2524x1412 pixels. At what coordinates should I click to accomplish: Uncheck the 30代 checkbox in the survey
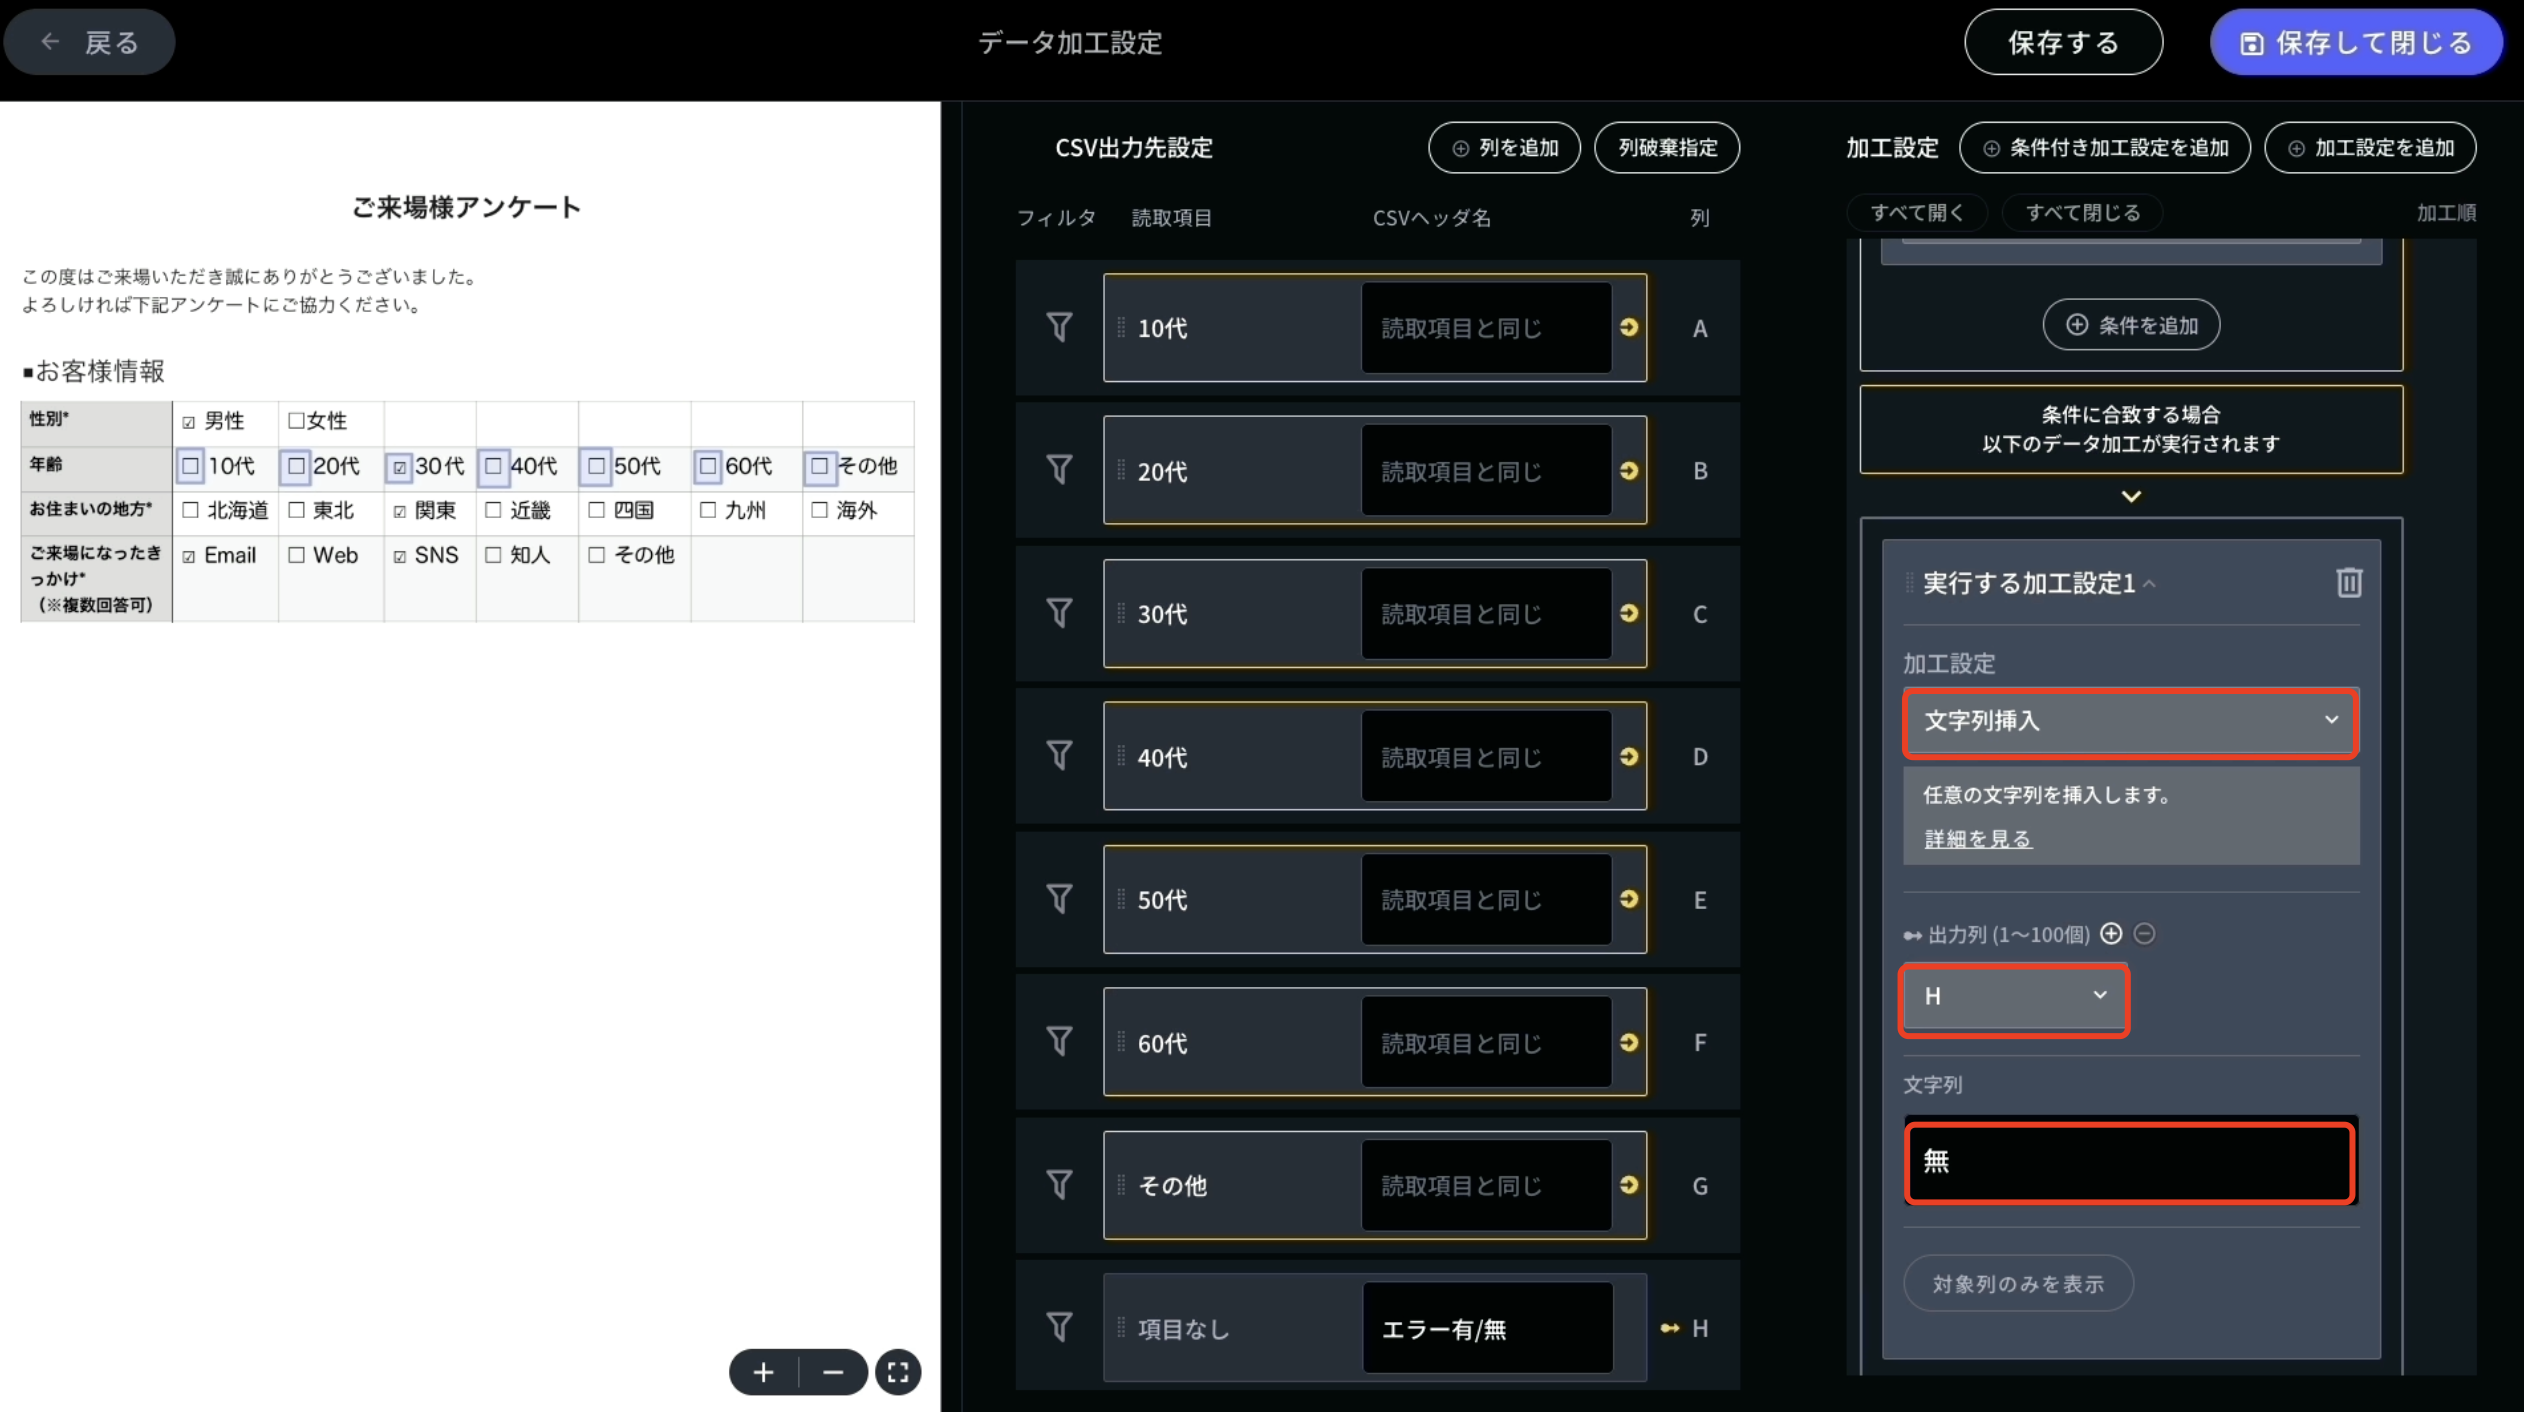coord(400,466)
